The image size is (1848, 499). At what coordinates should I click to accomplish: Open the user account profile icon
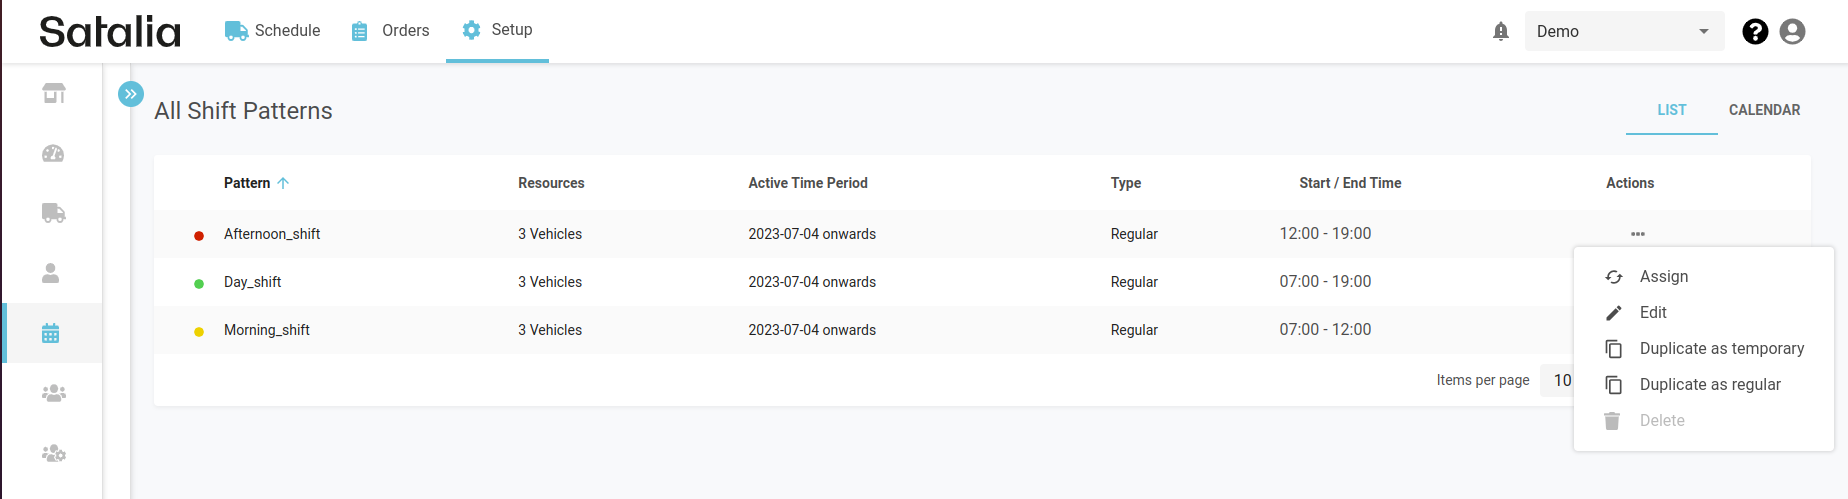1792,32
